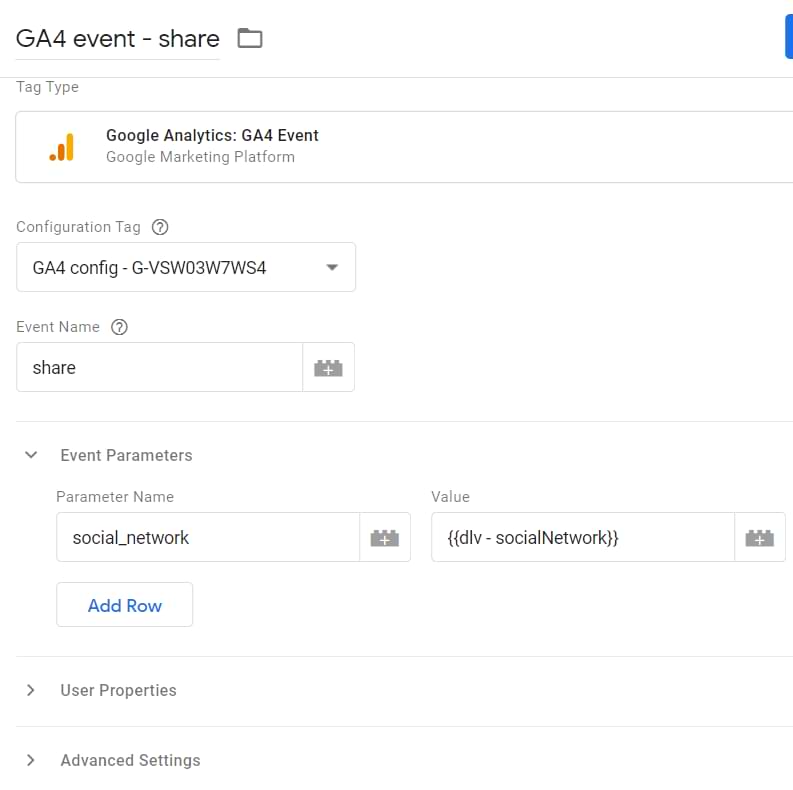793x790 pixels.
Task: Click the blue button at the top right
Action: [788, 38]
